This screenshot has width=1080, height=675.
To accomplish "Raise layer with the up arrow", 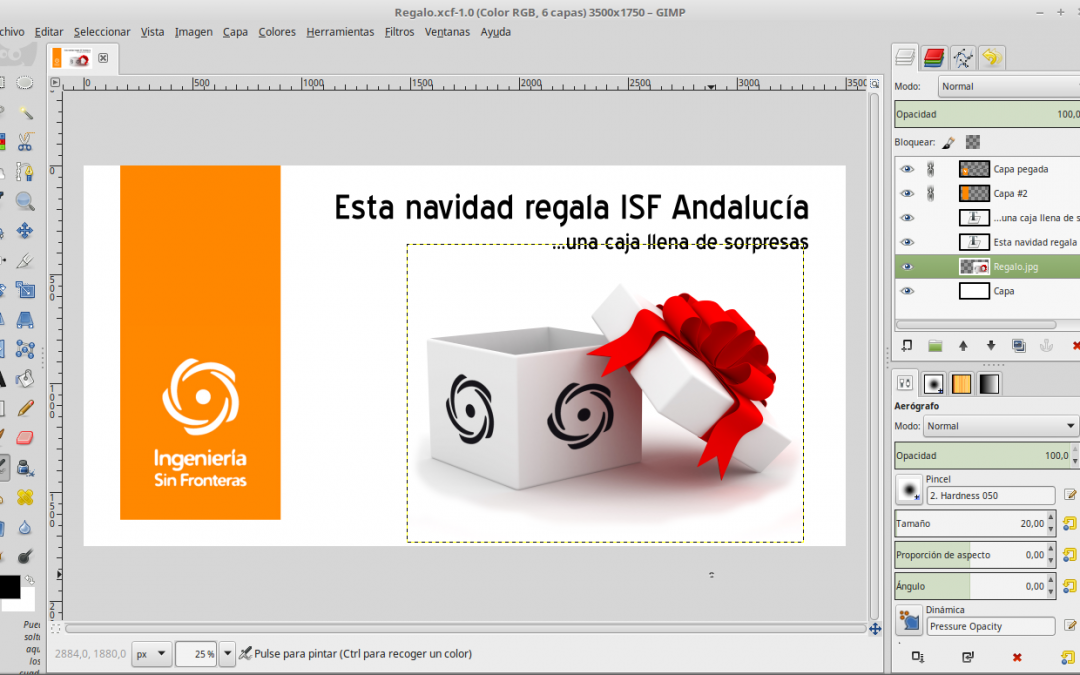I will (x=963, y=346).
